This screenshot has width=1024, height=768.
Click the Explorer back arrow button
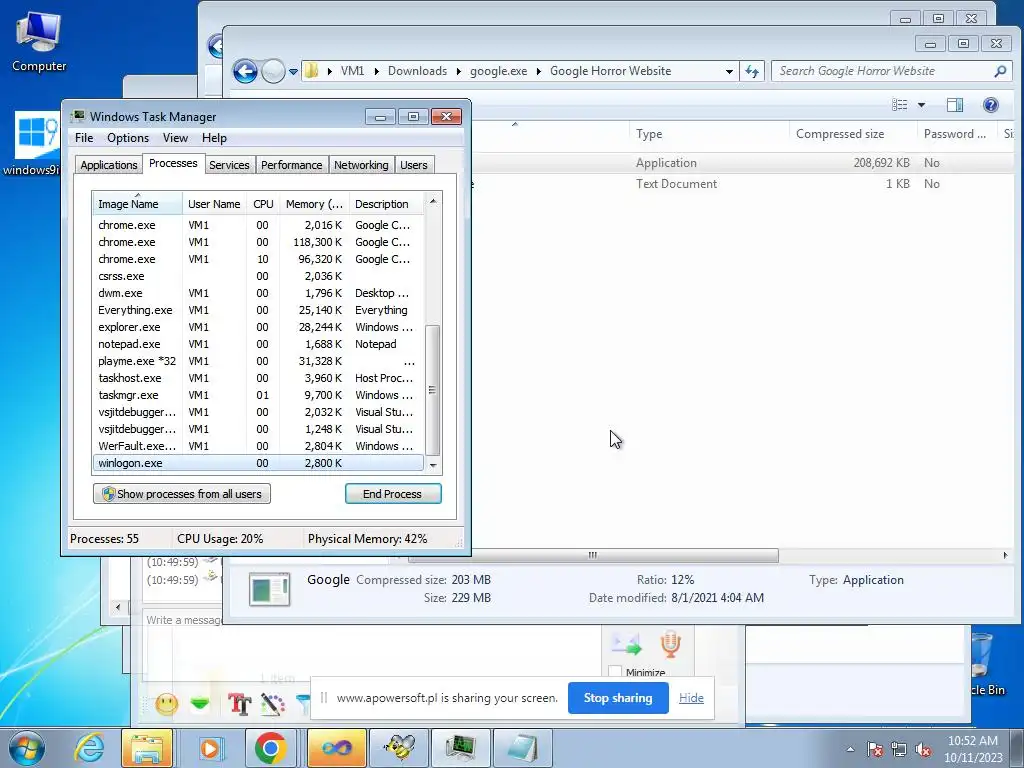246,71
